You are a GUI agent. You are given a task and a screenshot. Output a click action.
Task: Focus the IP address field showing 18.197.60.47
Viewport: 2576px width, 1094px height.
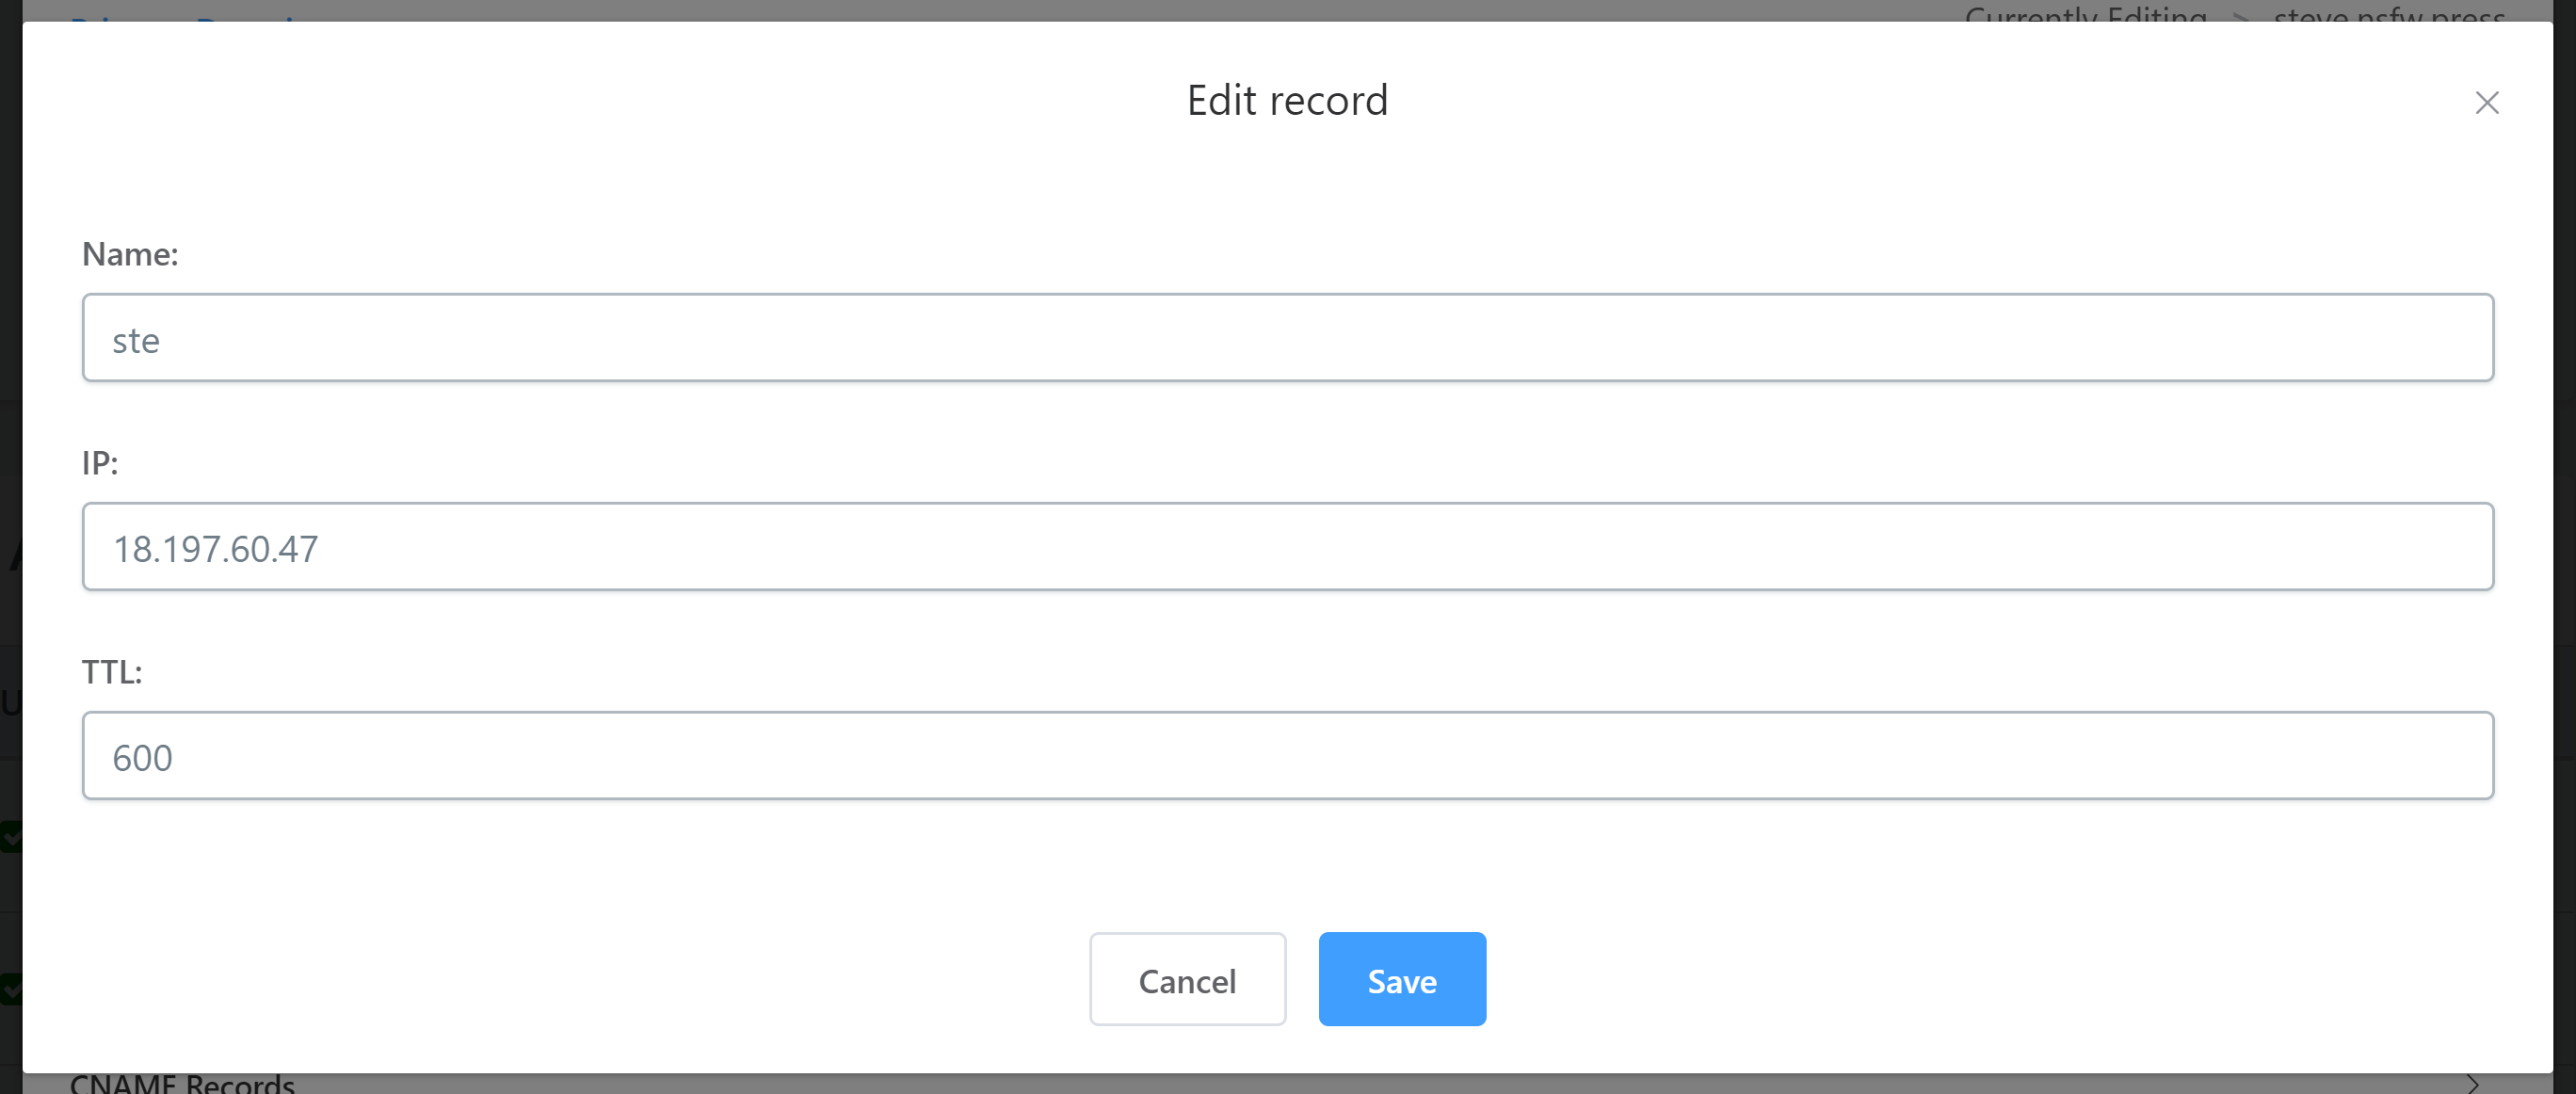1287,546
